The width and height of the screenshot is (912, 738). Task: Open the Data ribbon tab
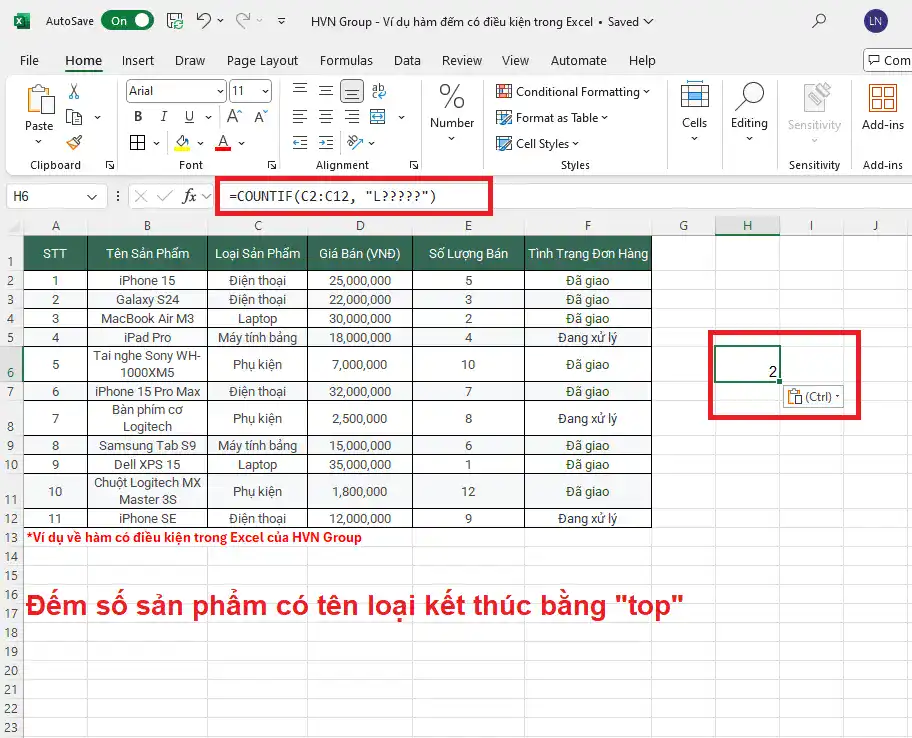(x=407, y=60)
